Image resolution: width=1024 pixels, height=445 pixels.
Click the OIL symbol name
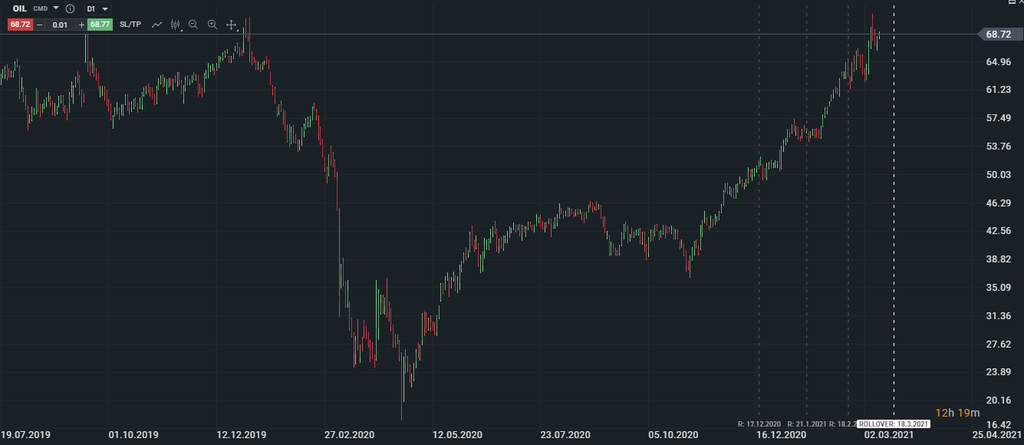coord(20,8)
